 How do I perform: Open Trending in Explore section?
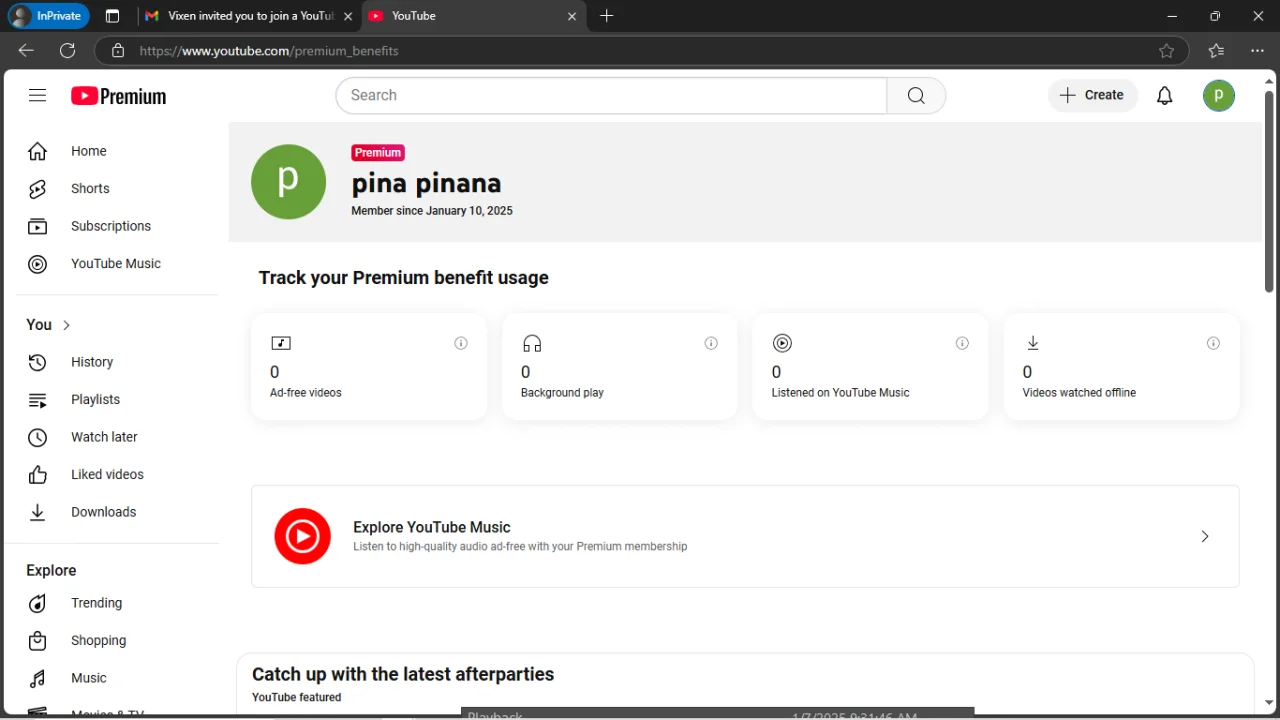117,603
